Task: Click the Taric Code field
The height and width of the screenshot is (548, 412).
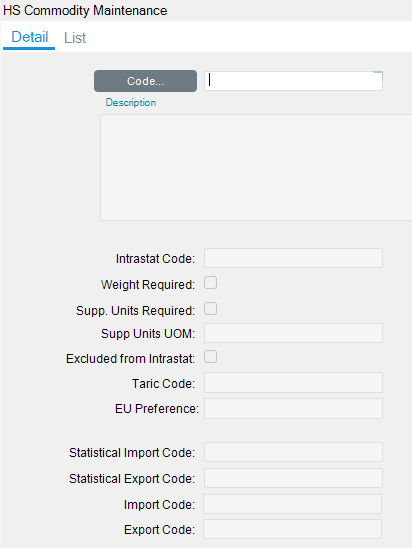Action: pyautogui.click(x=293, y=382)
